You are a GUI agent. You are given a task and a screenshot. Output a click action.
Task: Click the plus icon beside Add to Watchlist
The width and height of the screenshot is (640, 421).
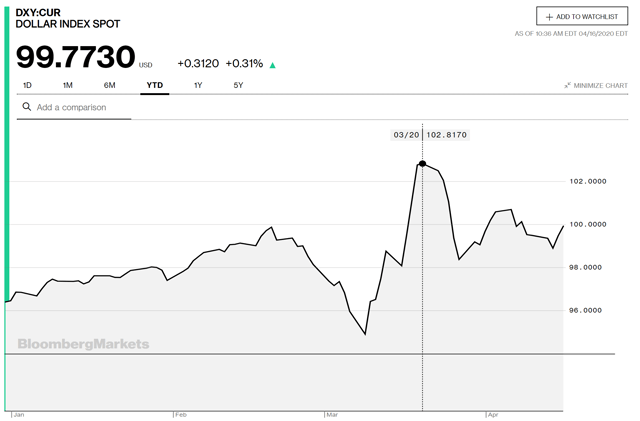click(x=550, y=17)
